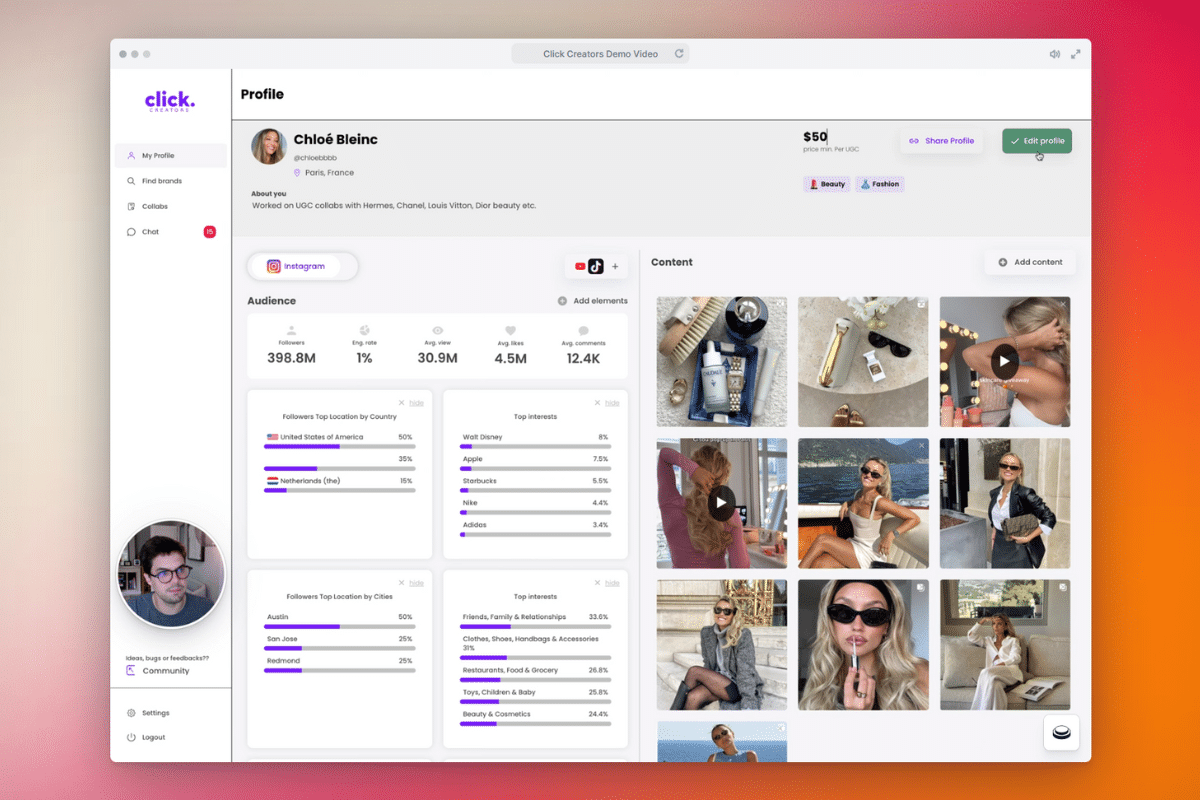Click the Starbucks interest row
This screenshot has width=1200, height=800.
tap(535, 485)
